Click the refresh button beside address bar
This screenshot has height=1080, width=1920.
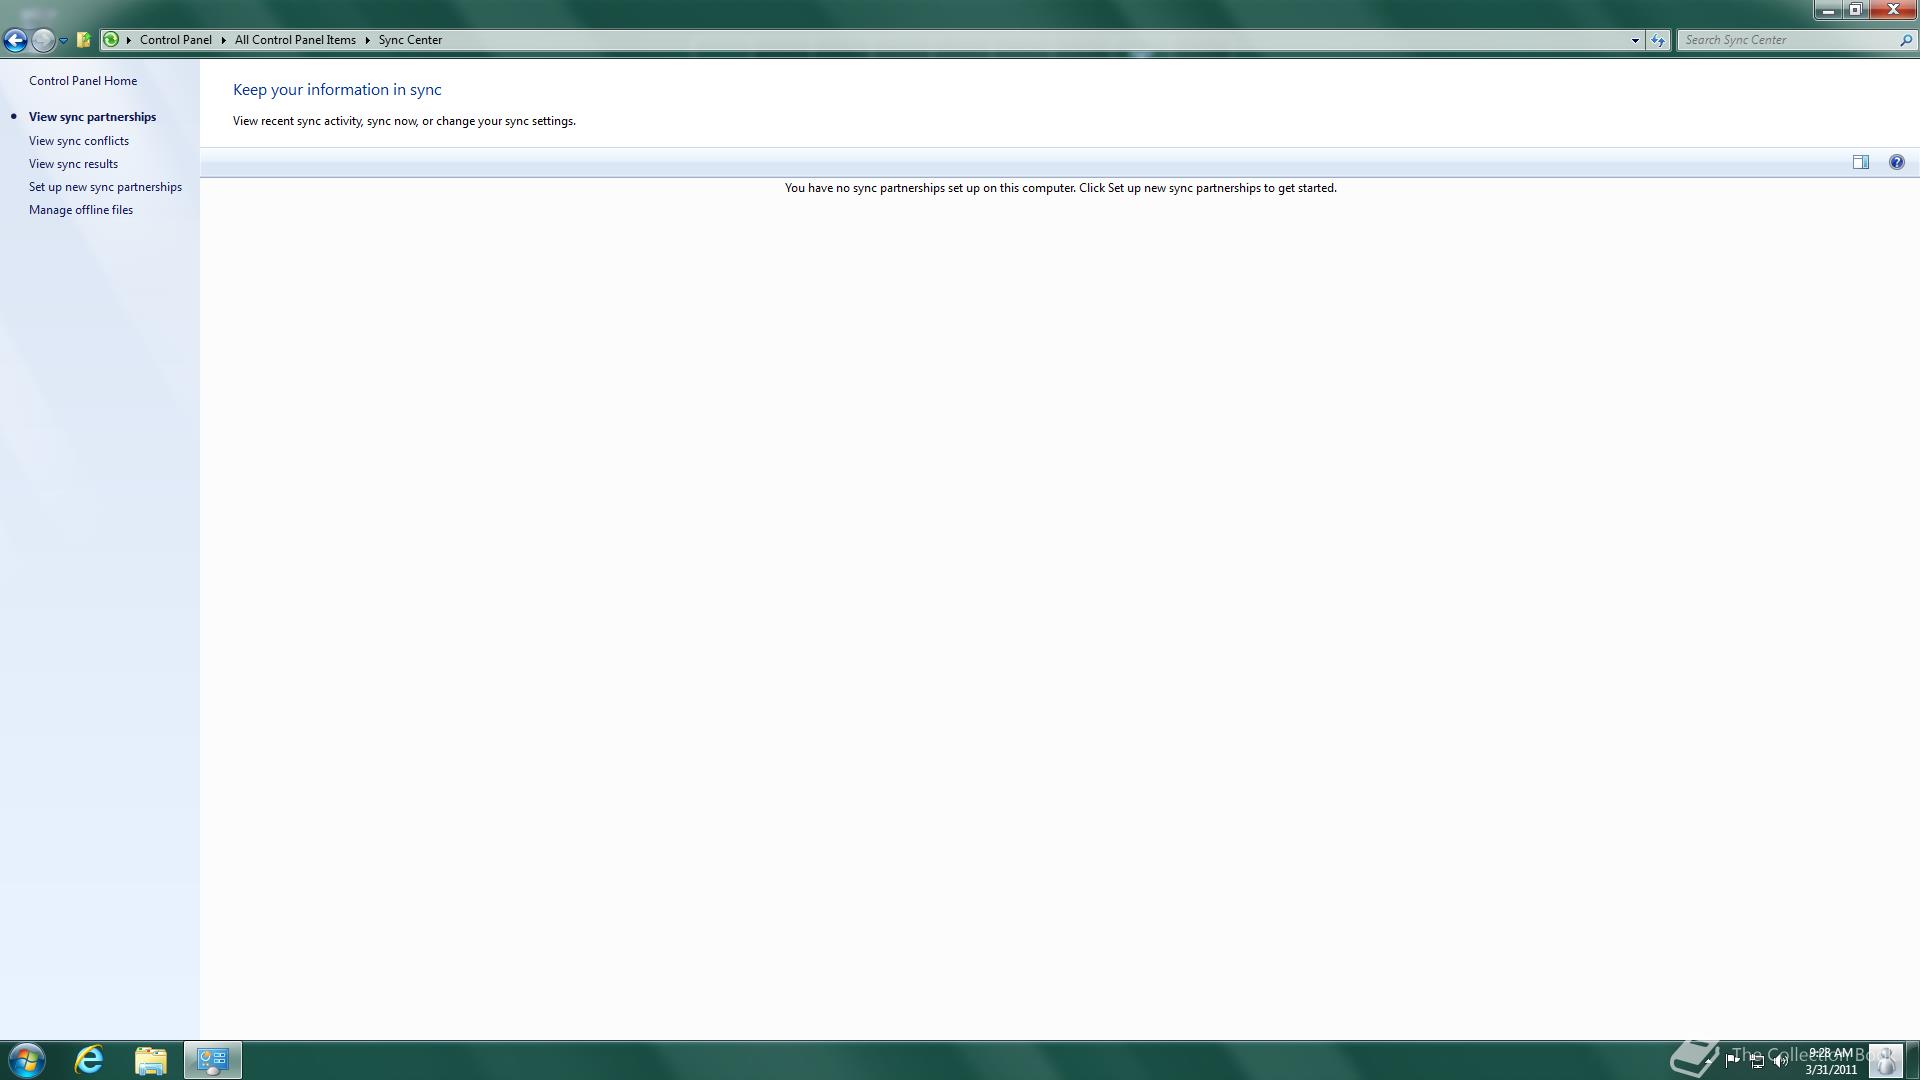tap(1658, 40)
